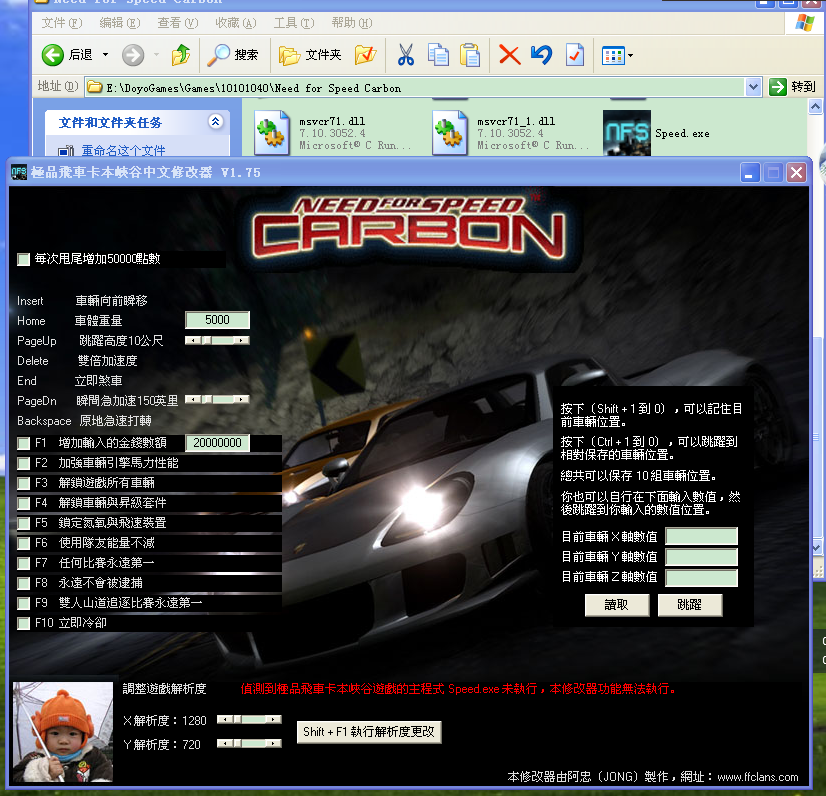Click the 目前車輛 Z 軸數值 input field

click(x=702, y=577)
